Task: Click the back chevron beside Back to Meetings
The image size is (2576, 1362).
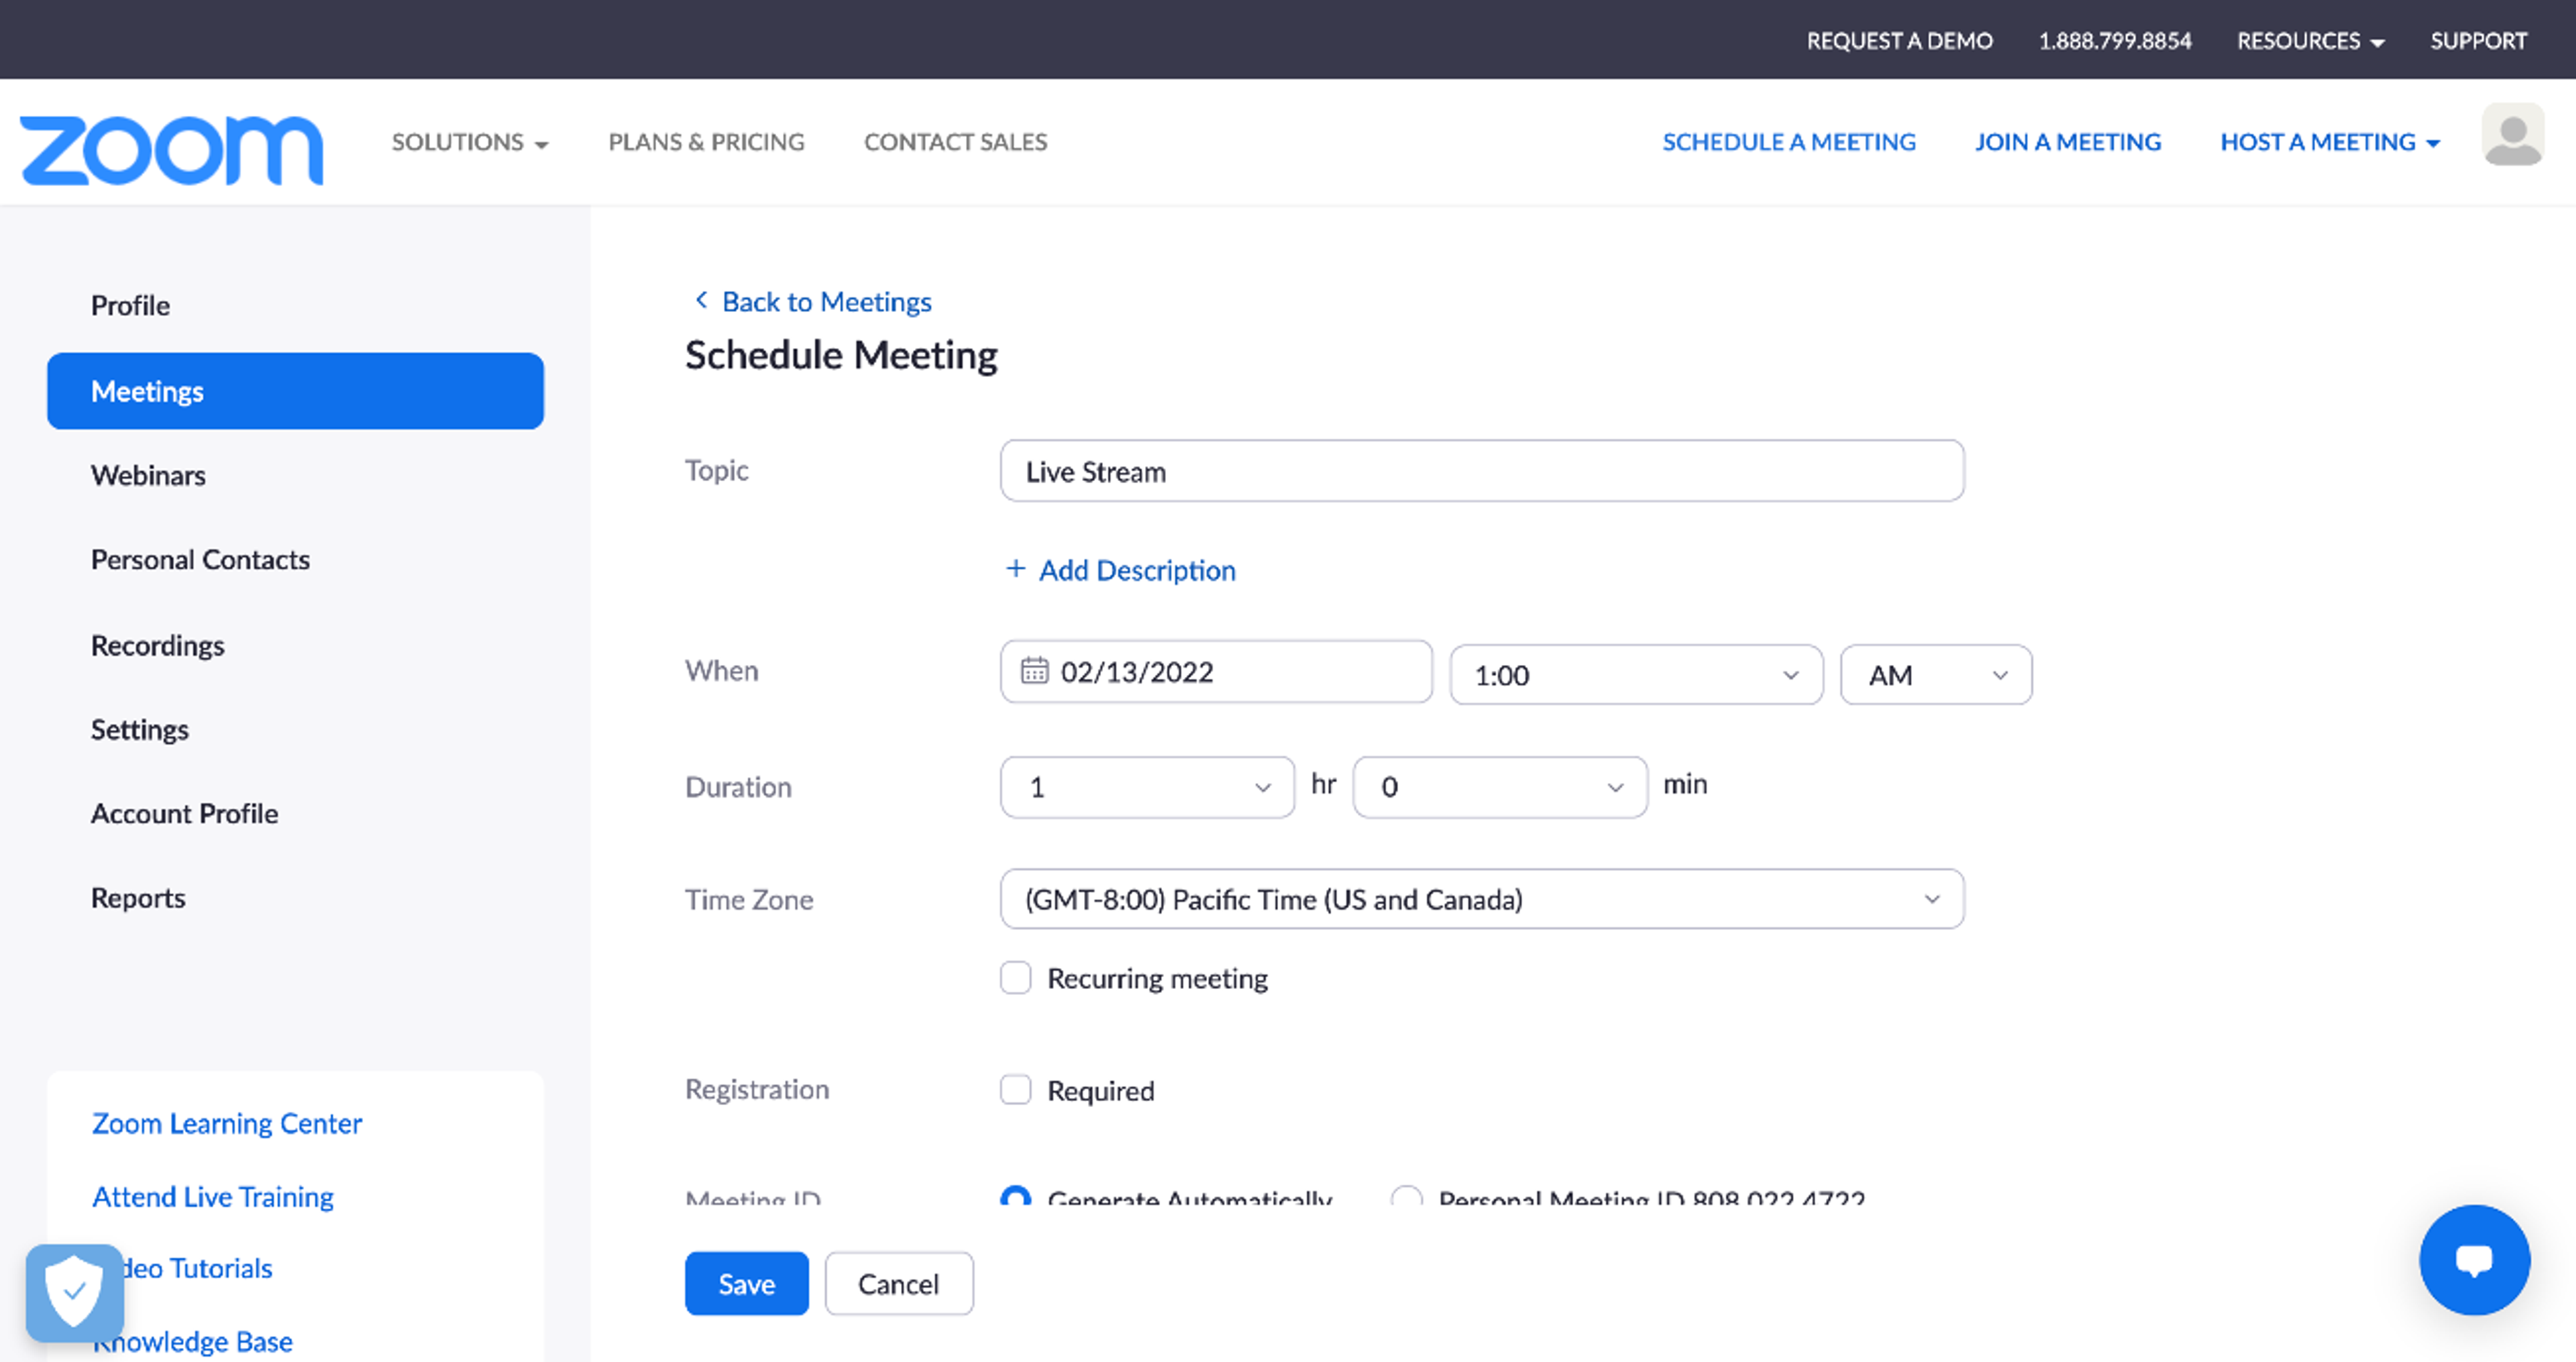Action: click(701, 300)
